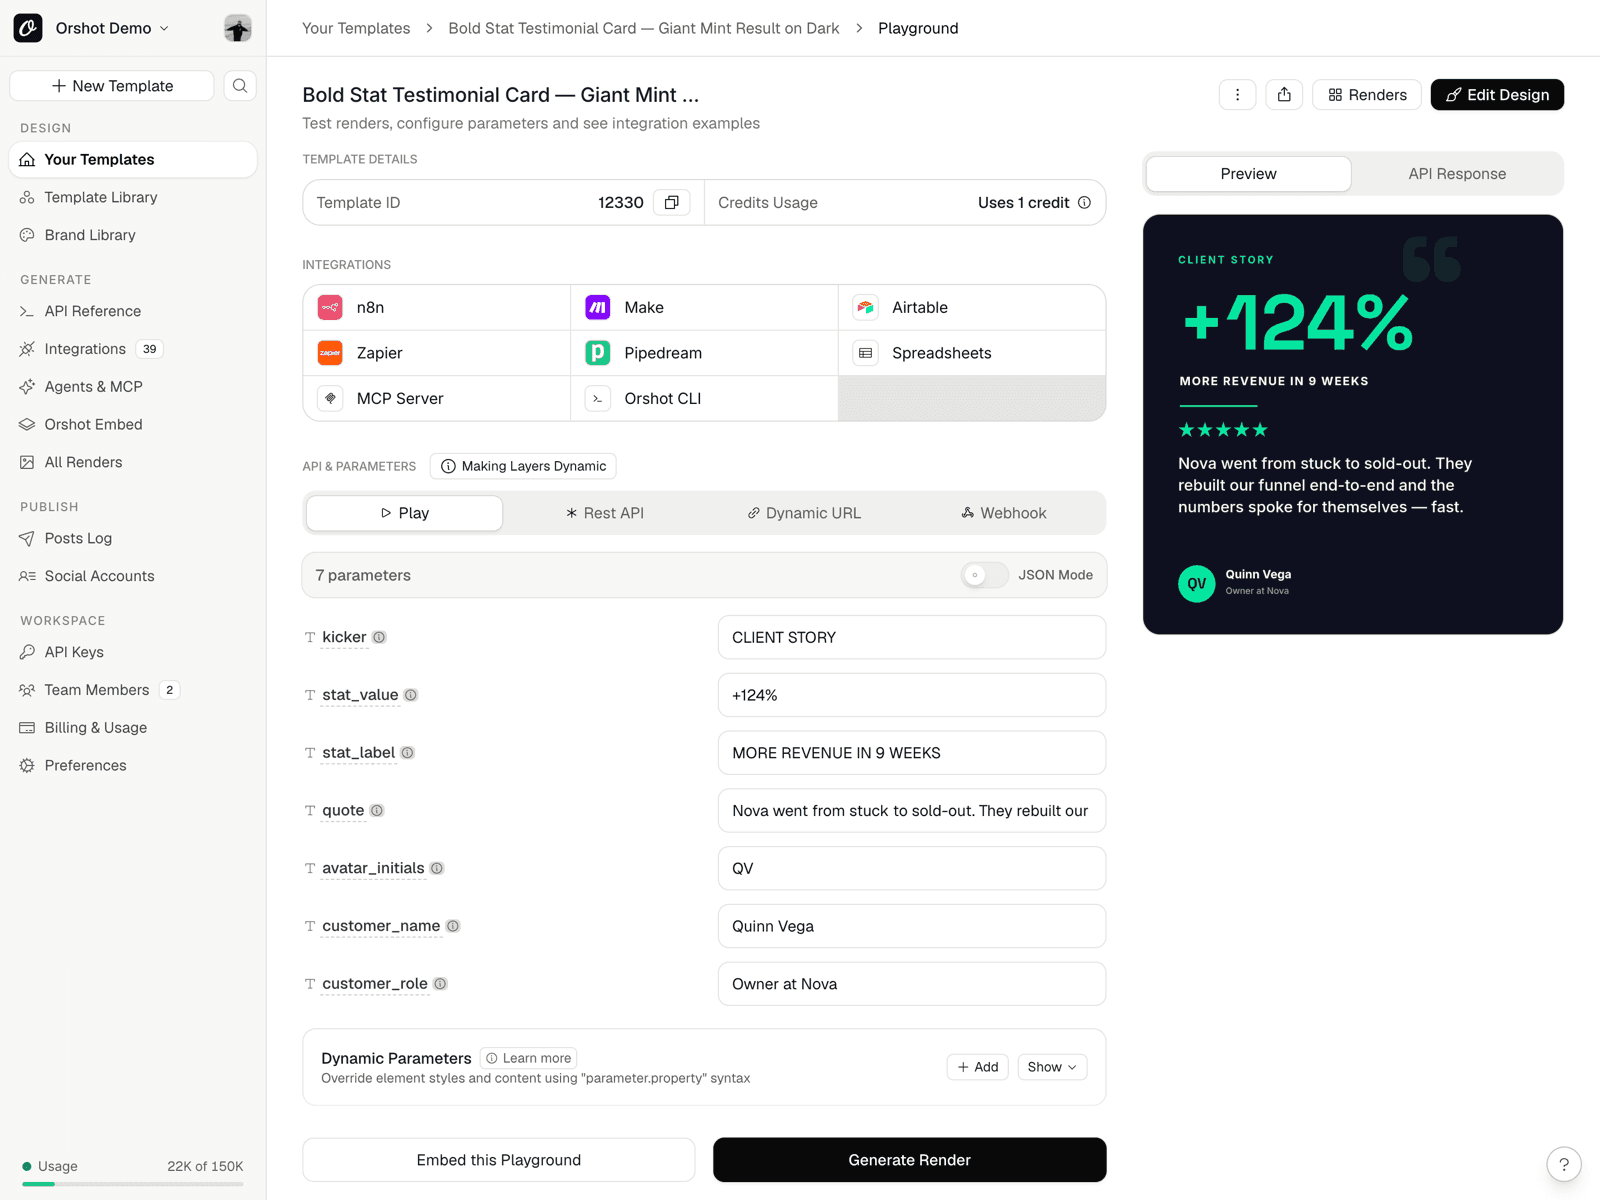The height and width of the screenshot is (1200, 1600).
Task: Edit the stat_value input field
Action: click(x=912, y=695)
